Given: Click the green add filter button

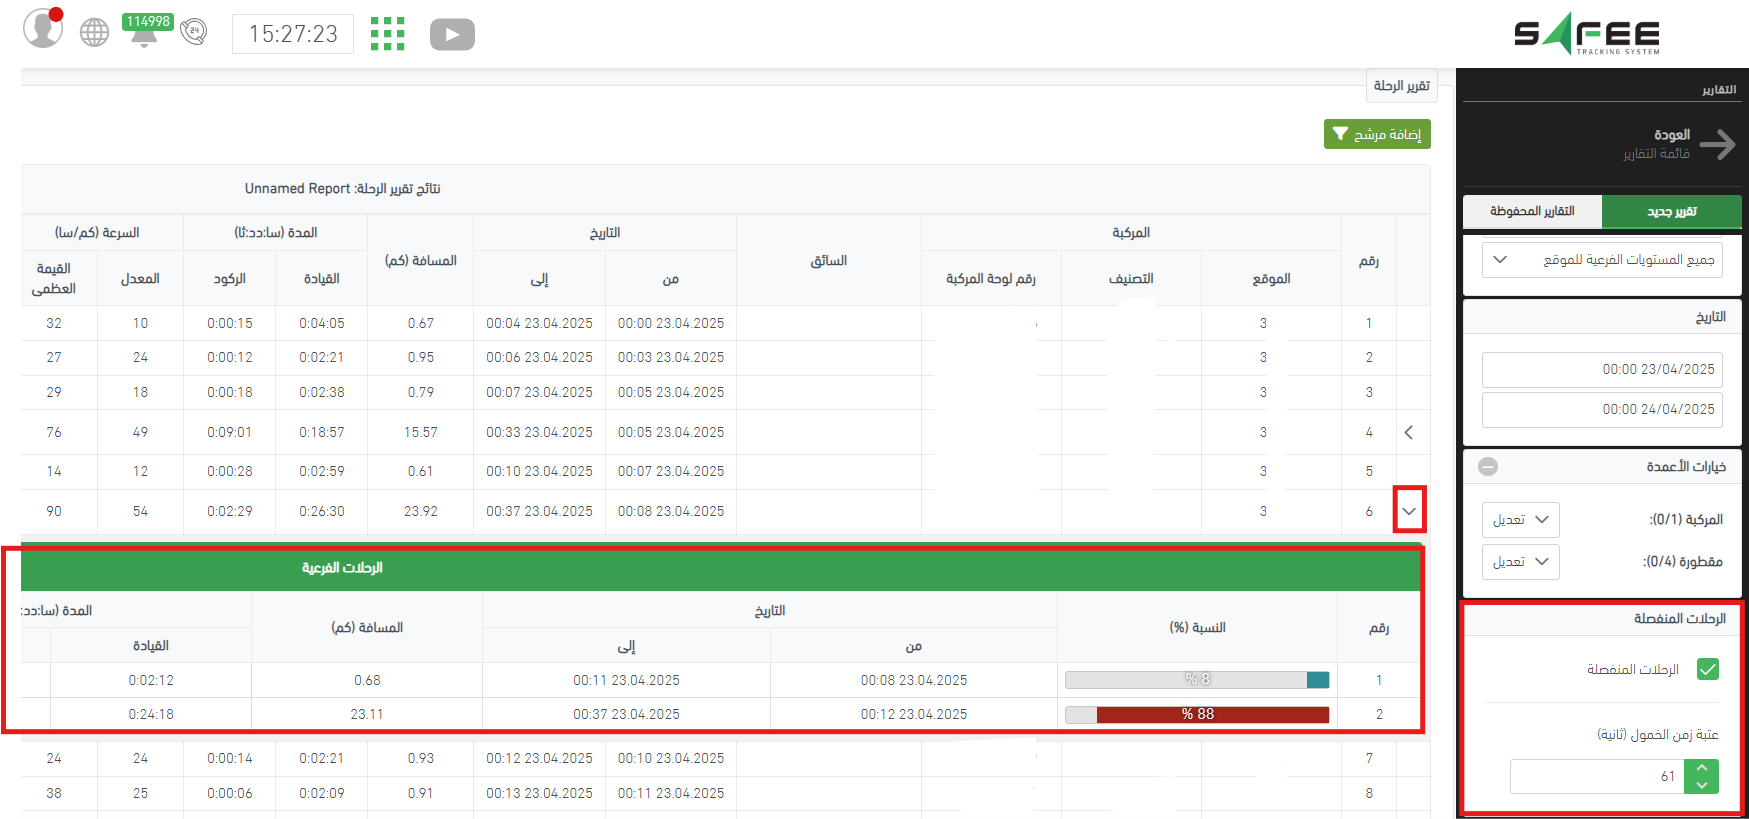Looking at the screenshot, I should 1377,134.
